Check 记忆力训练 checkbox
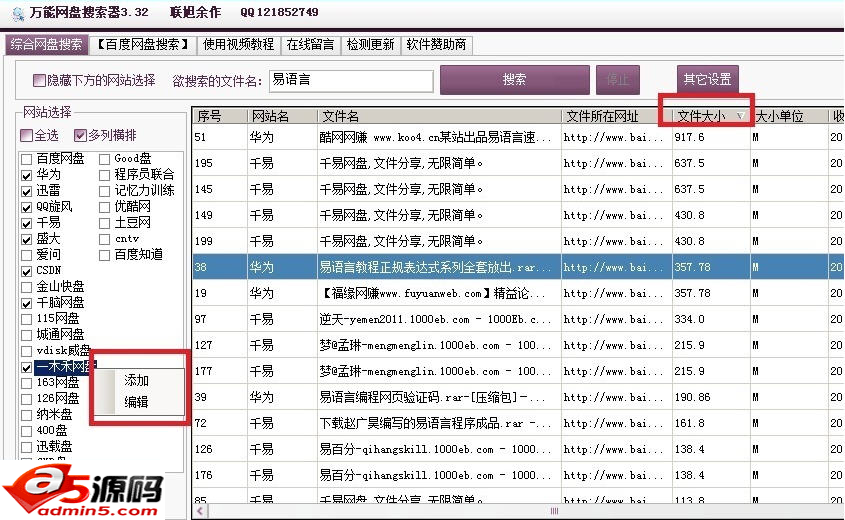845x520 pixels. (105, 191)
